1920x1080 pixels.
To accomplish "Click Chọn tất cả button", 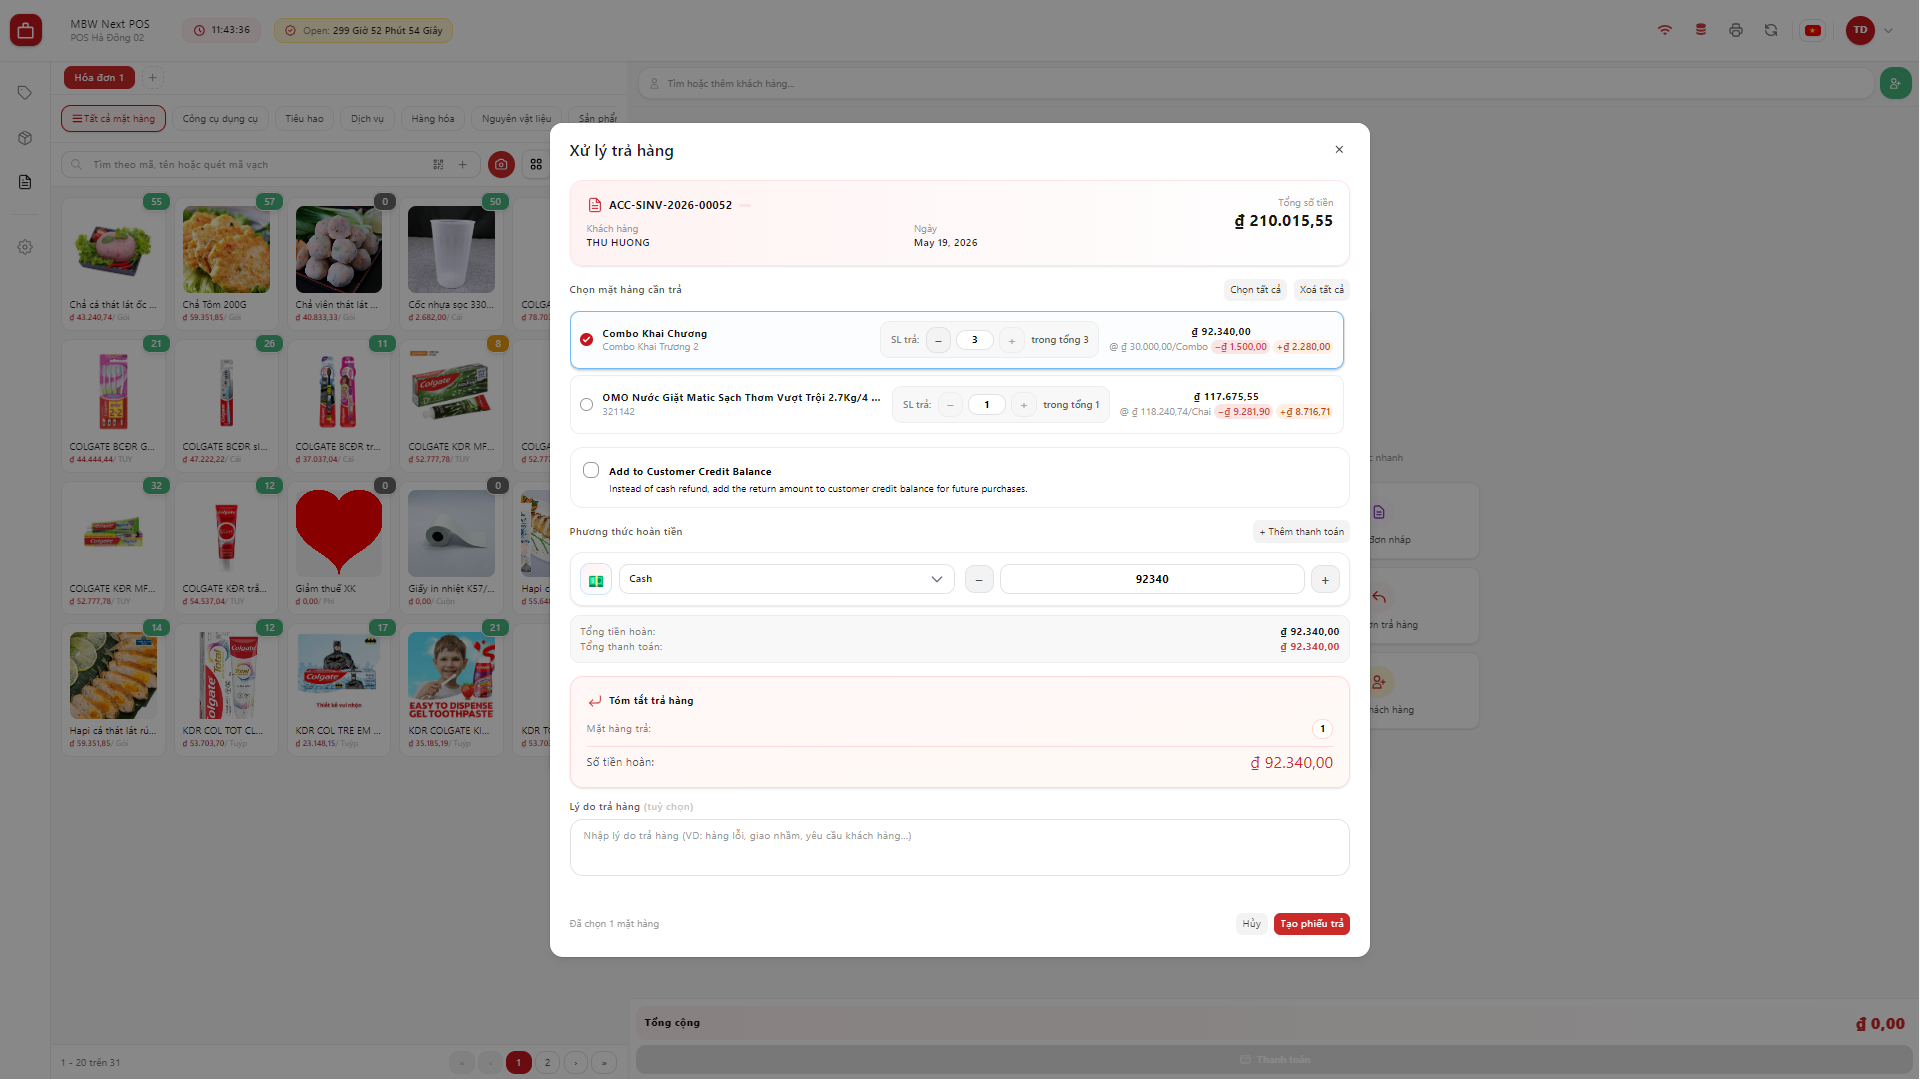I will pos(1255,290).
